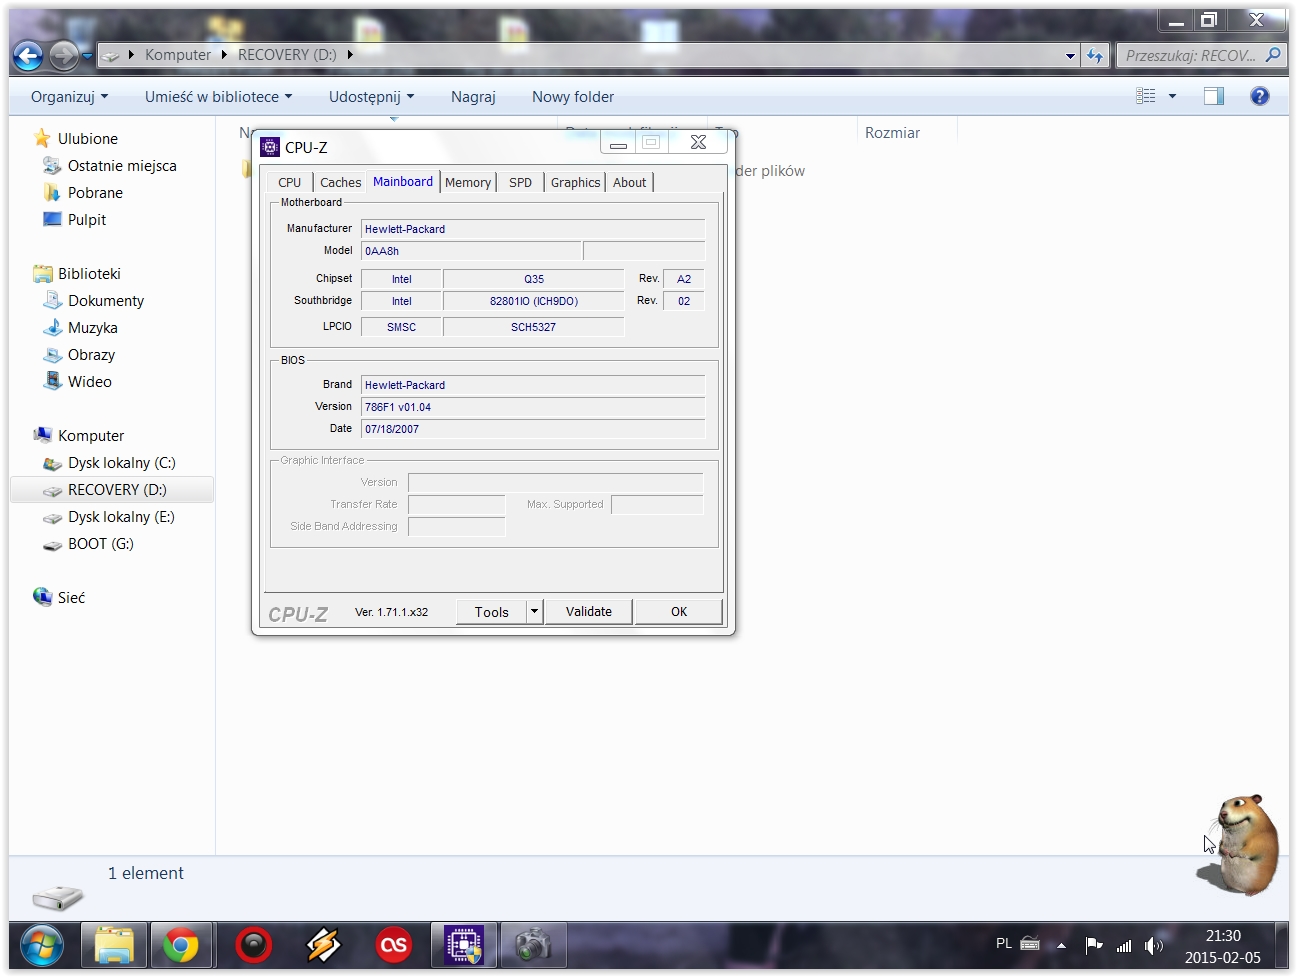Open the Windows Start menu

coord(42,945)
